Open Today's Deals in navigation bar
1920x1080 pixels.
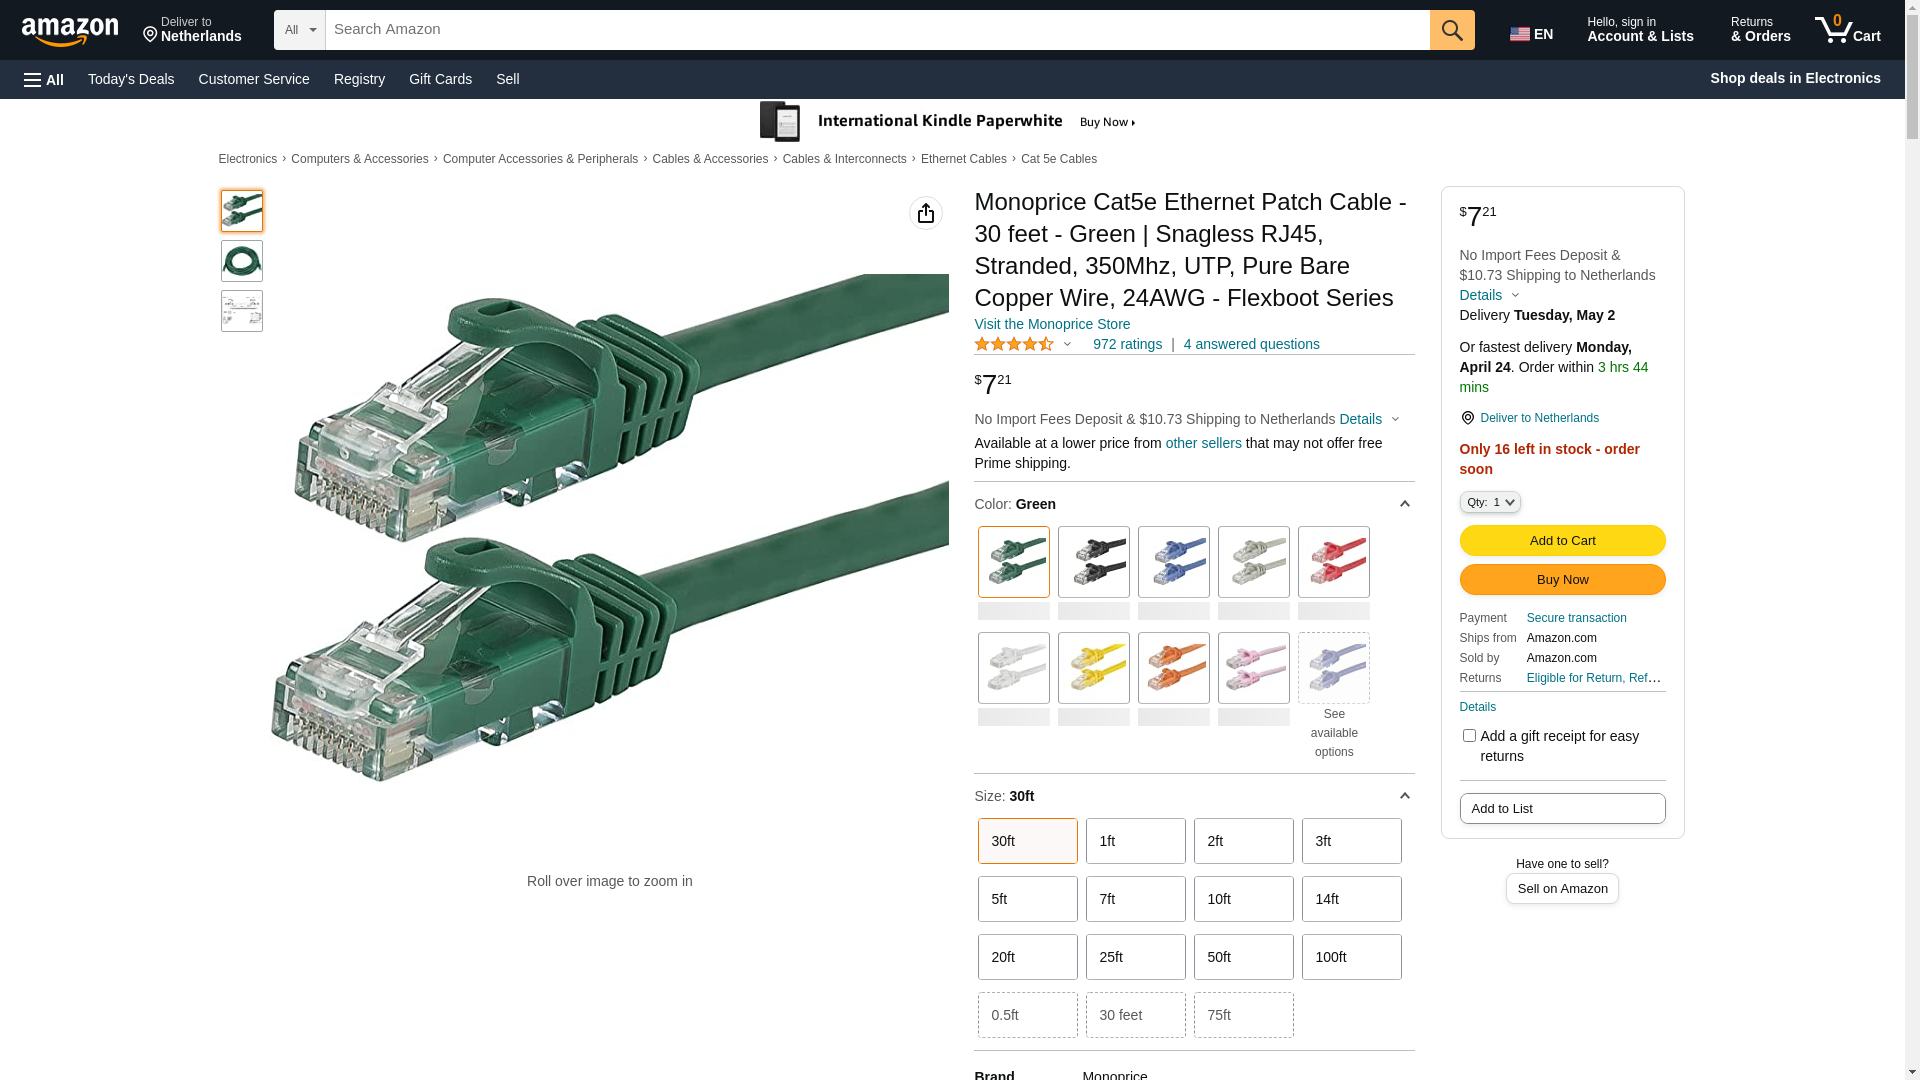click(131, 79)
